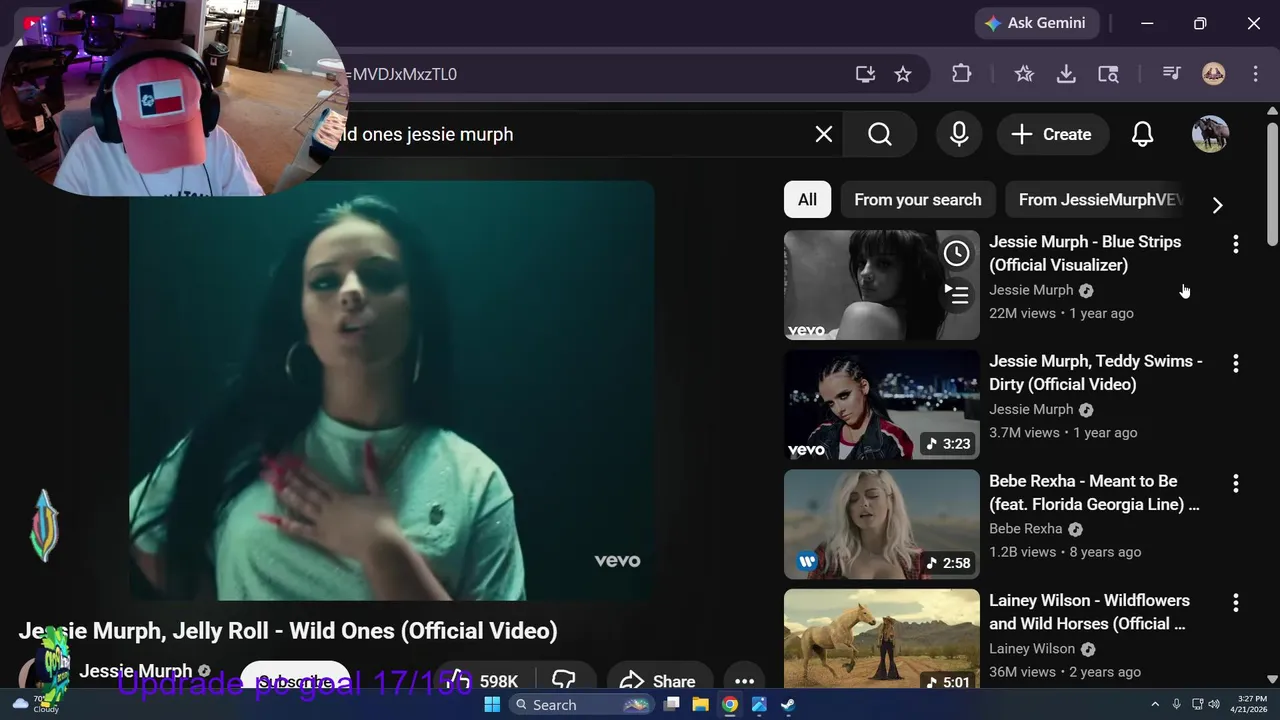Search with voice microphone button

959,134
